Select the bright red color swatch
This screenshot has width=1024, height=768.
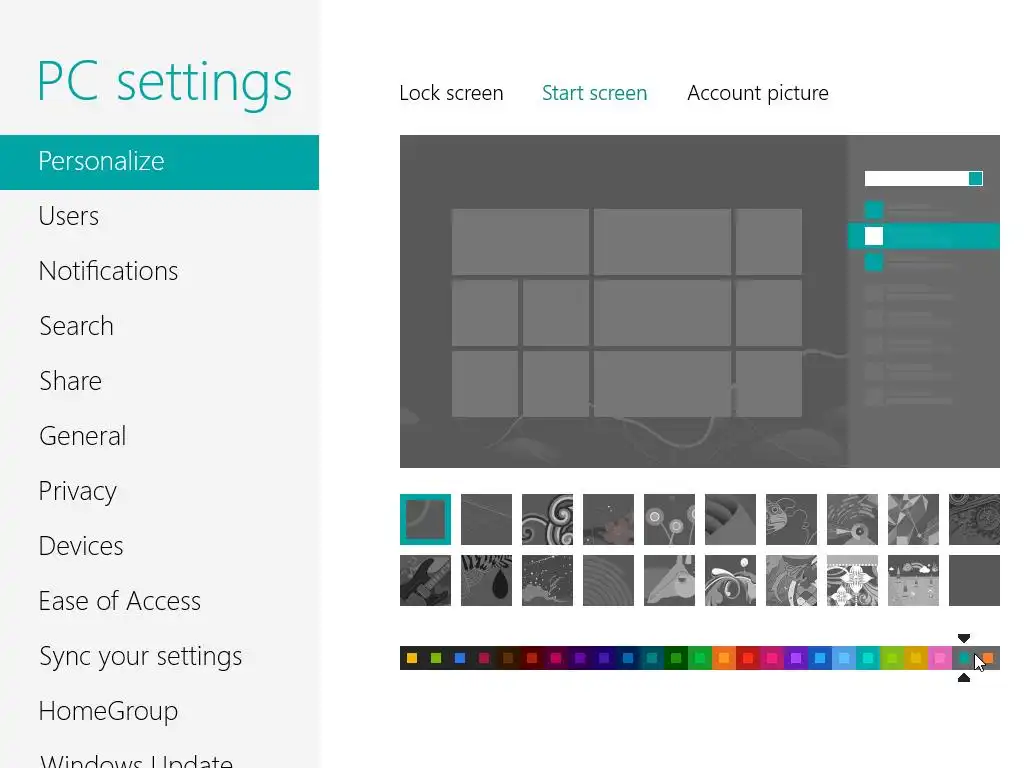[x=748, y=658]
